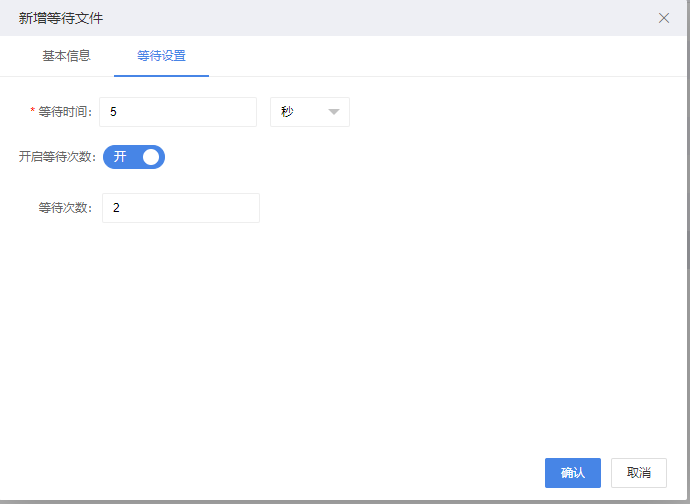The width and height of the screenshot is (690, 504).
Task: Click the blue underline beneath 等待设置 tab
Action: click(x=161, y=76)
